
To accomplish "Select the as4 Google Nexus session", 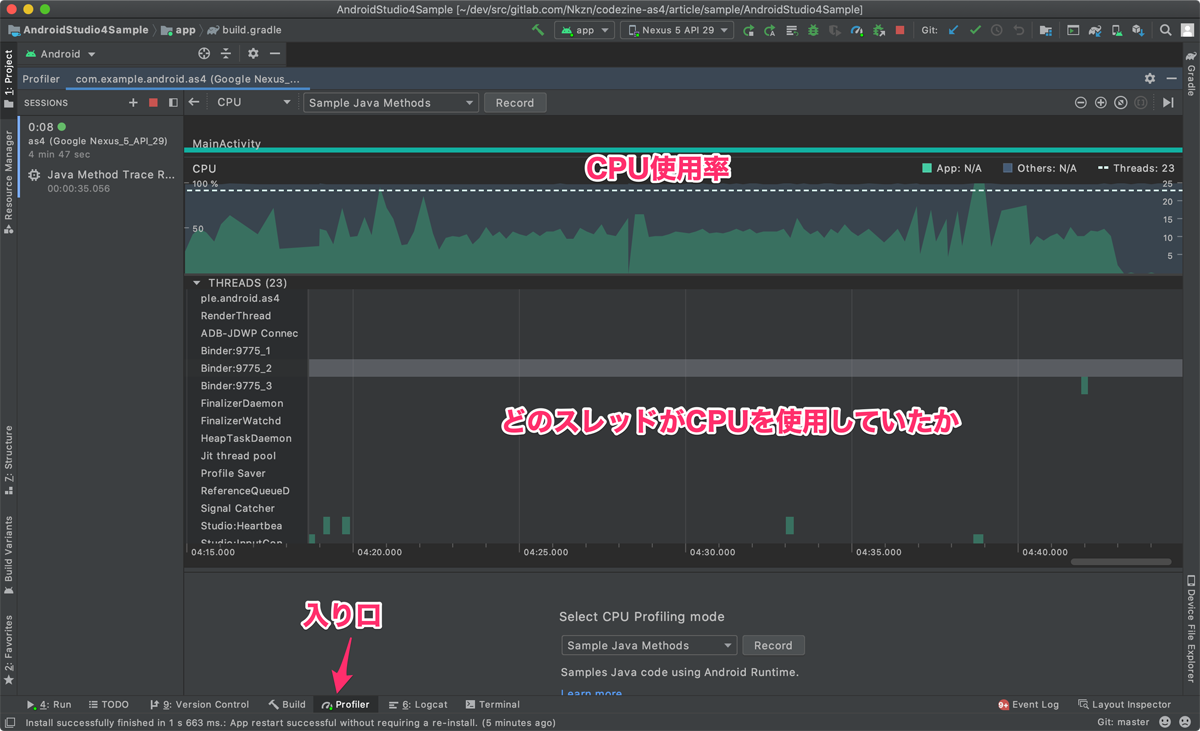I will (101, 140).
